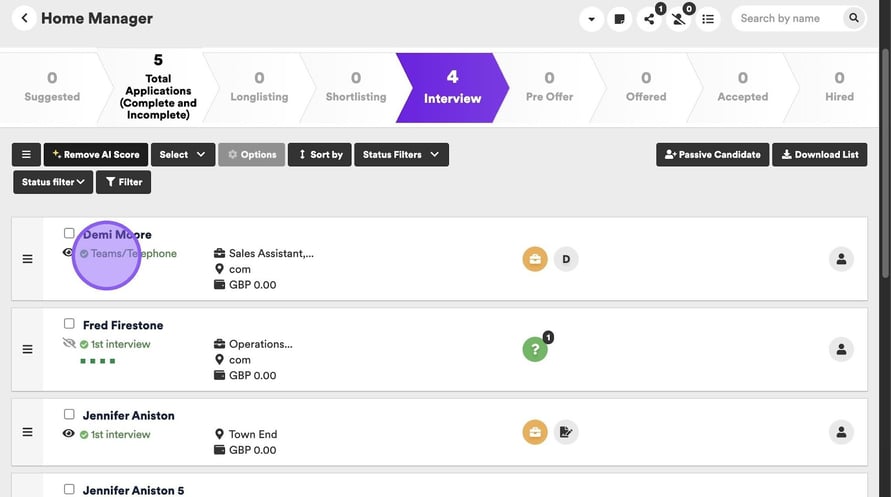Expand the Select dropdown
The image size is (891, 497).
(183, 155)
